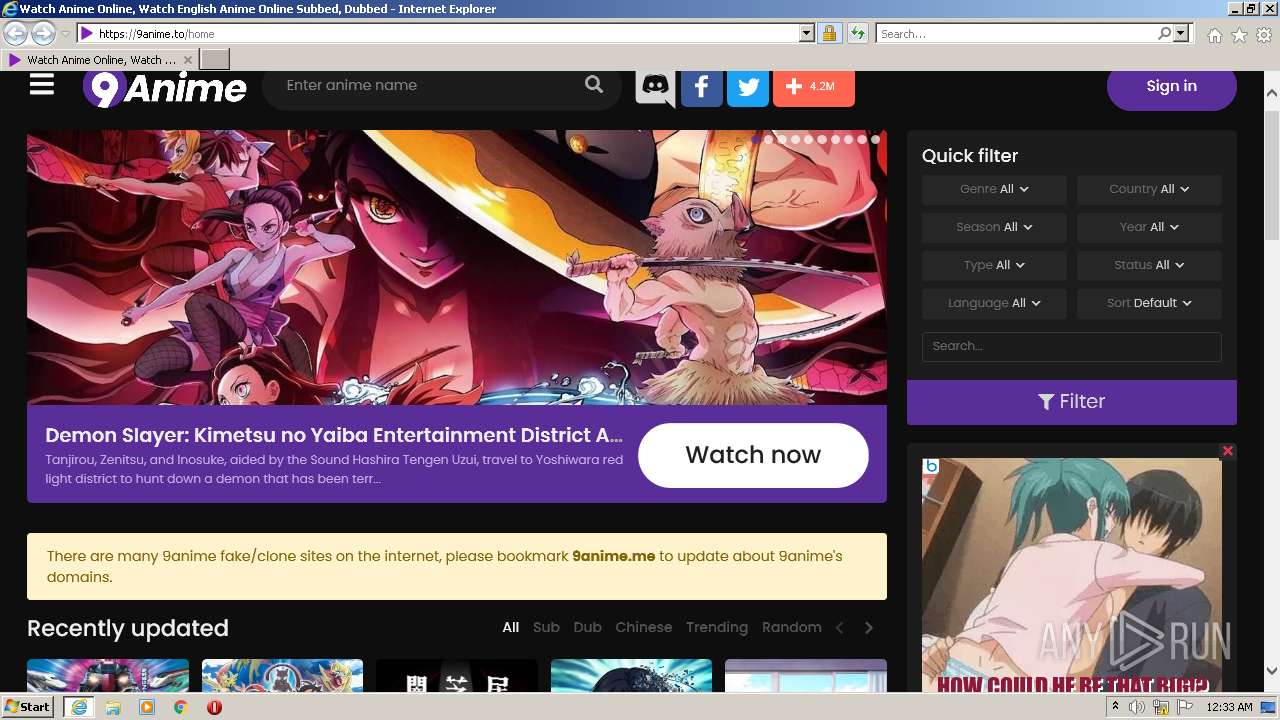This screenshot has width=1280, height=720.
Task: Open the search provider dropdown arrow
Action: [1181, 33]
